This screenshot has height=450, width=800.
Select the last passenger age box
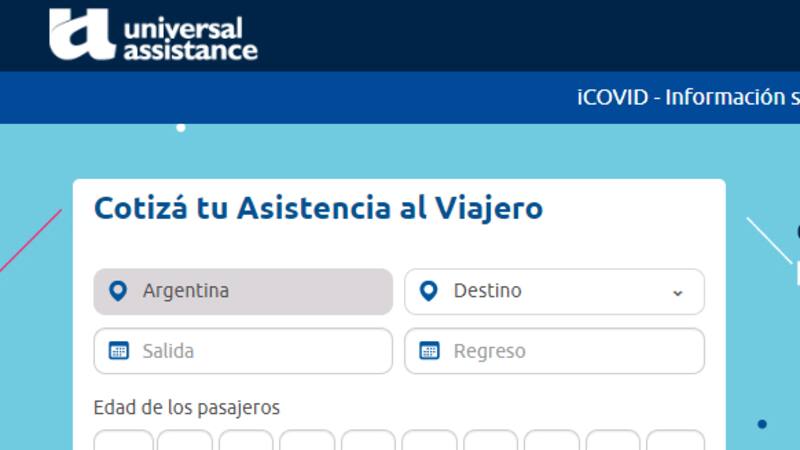pos(675,441)
